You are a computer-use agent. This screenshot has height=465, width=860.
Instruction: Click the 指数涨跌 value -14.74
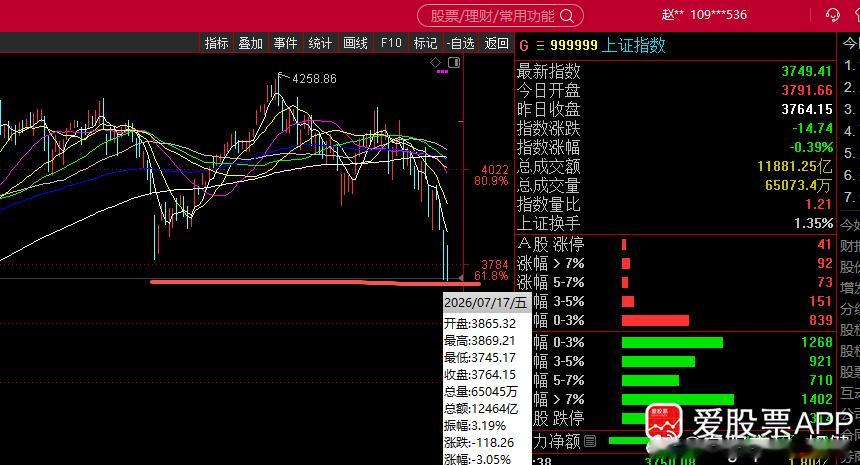coord(812,128)
